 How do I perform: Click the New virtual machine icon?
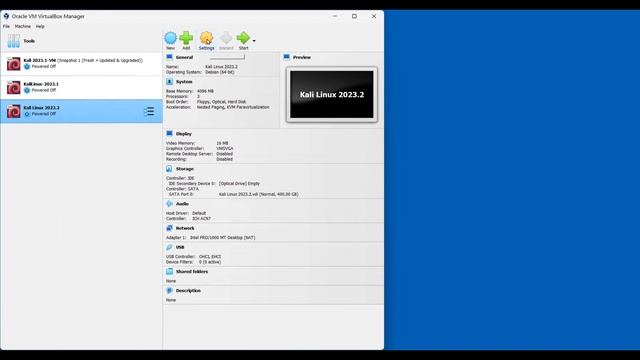(170, 38)
